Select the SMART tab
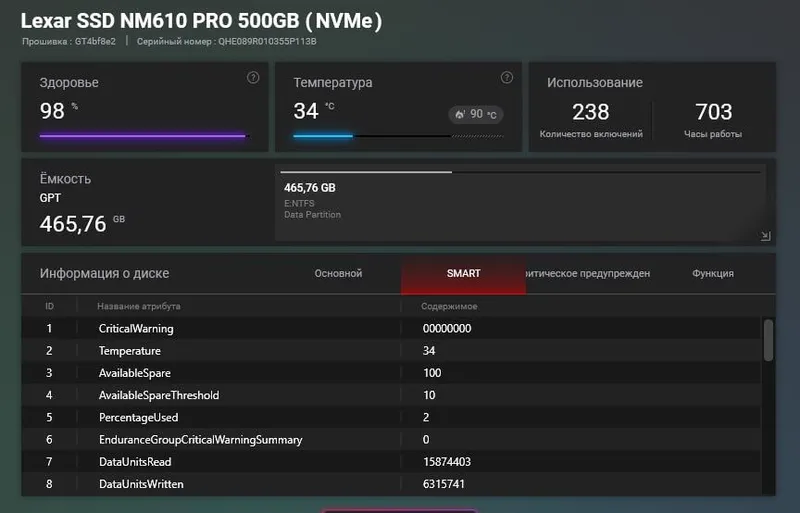The width and height of the screenshot is (800, 513). (x=463, y=274)
